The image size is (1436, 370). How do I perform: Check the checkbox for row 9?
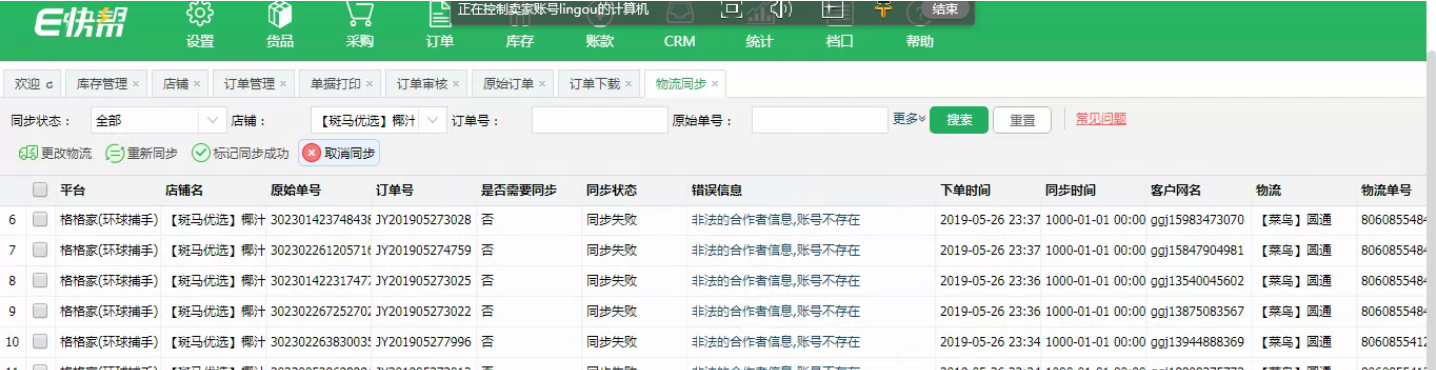40,311
